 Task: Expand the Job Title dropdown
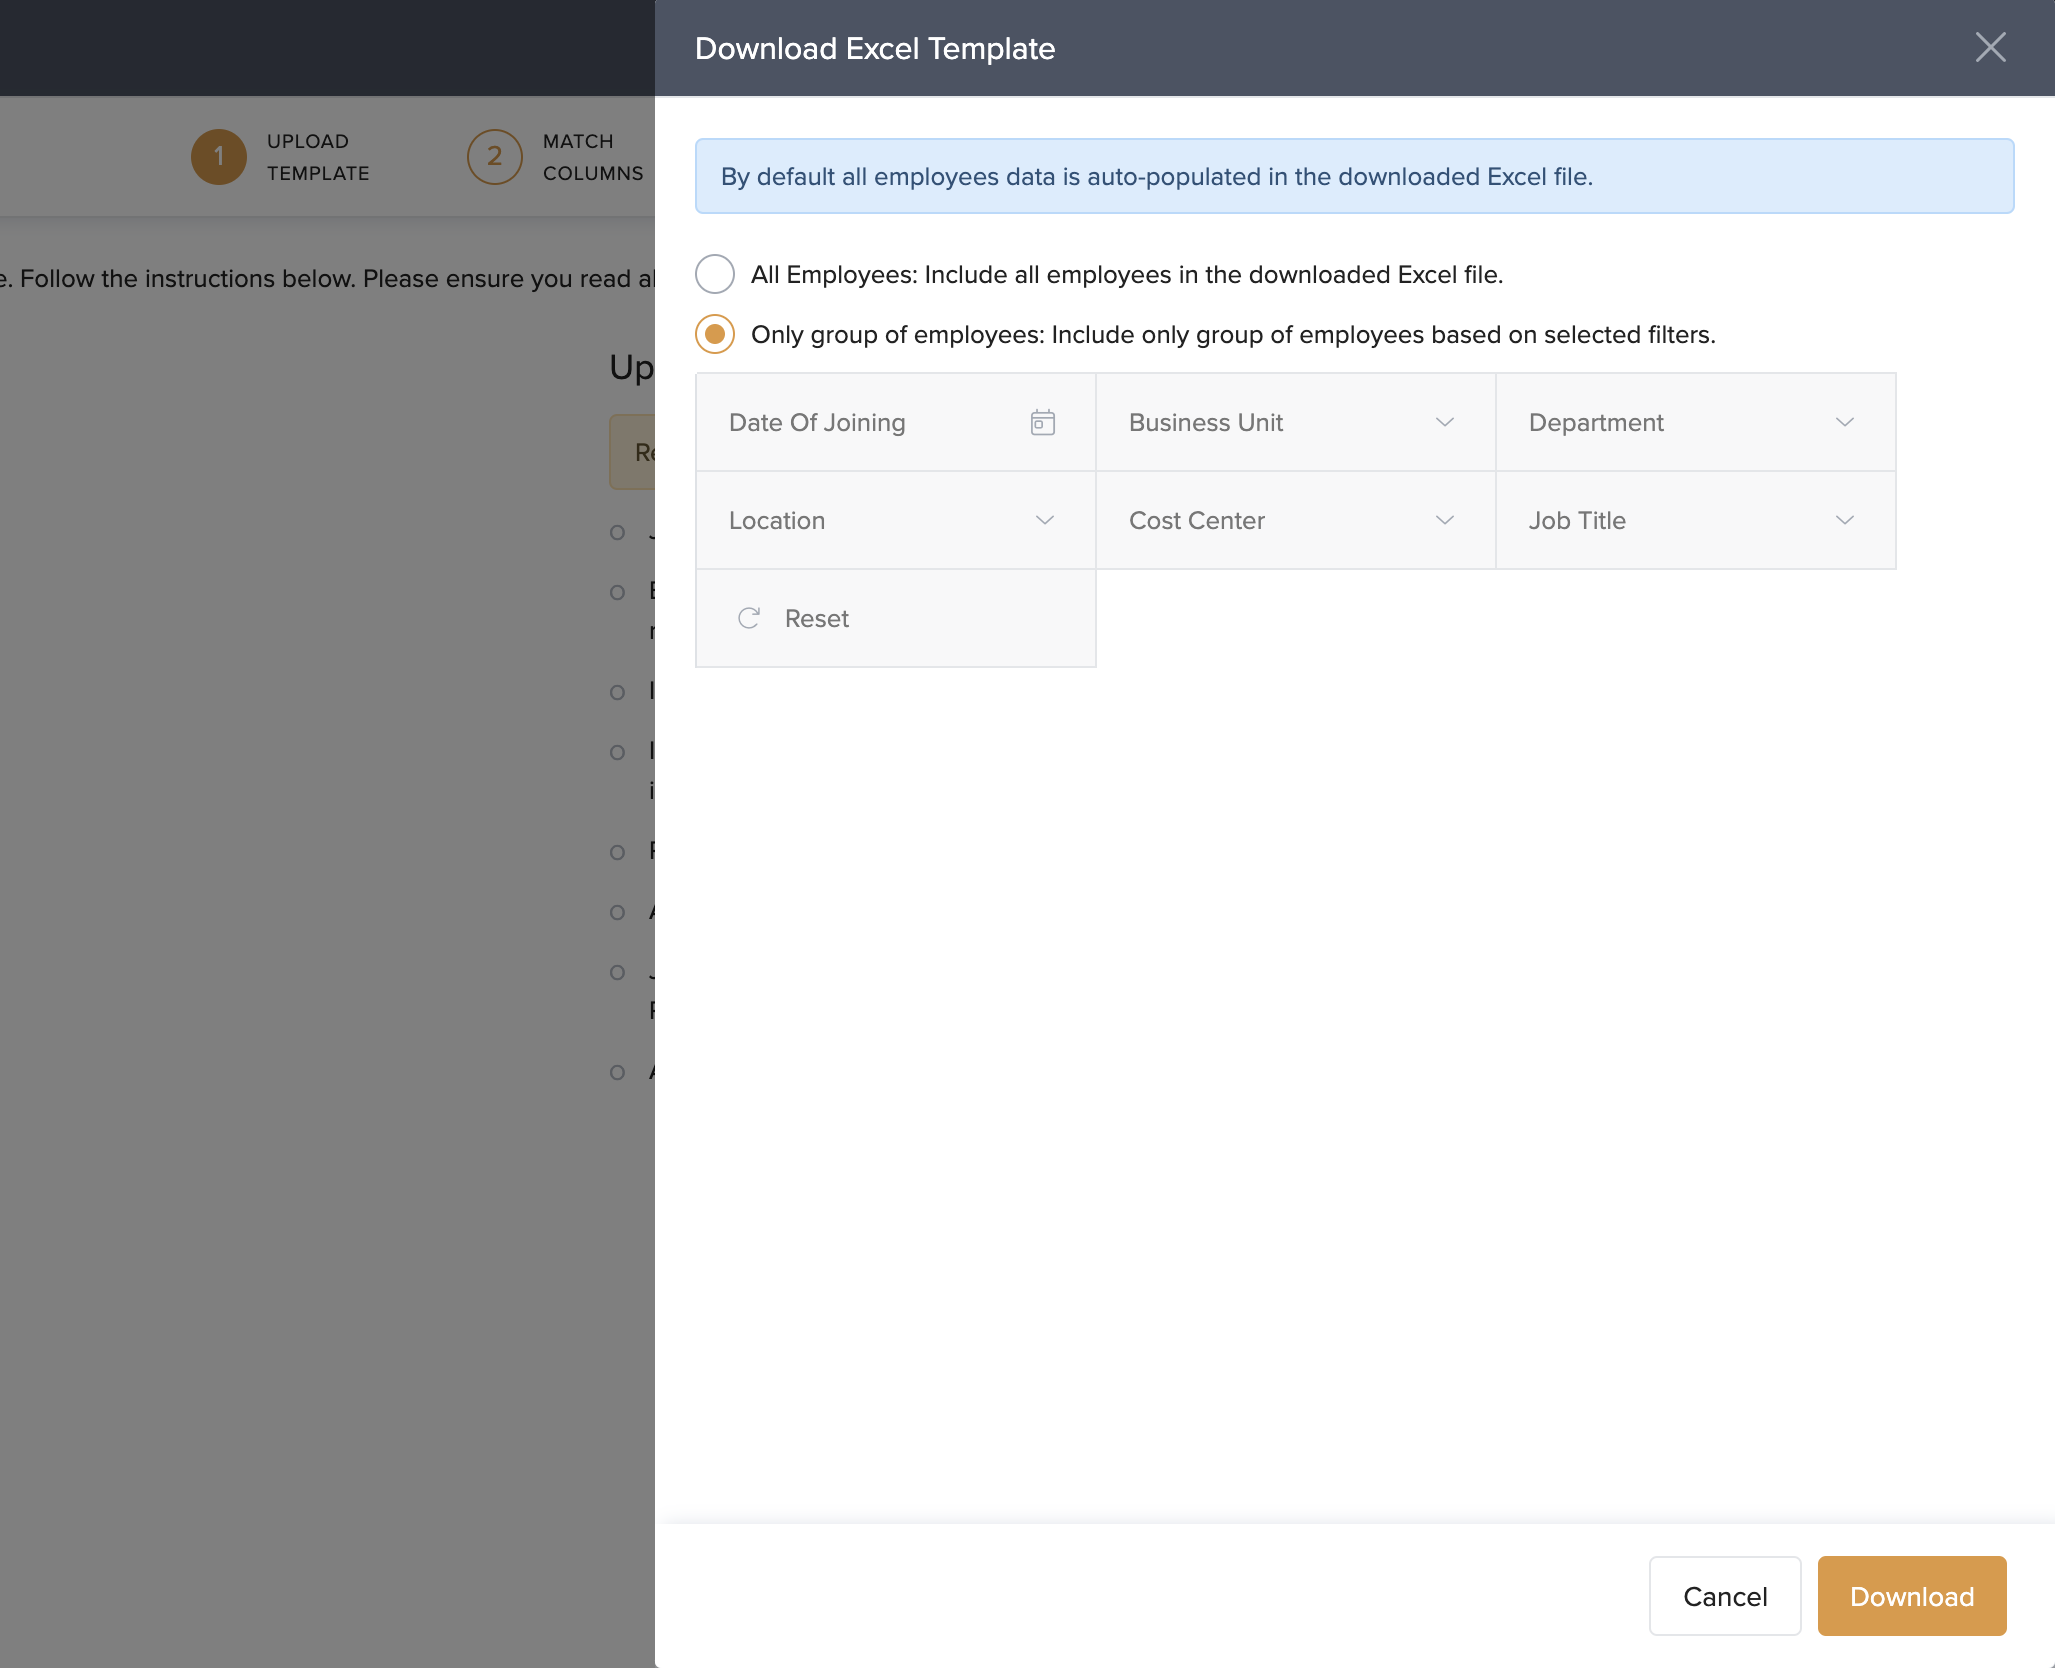pos(1694,520)
